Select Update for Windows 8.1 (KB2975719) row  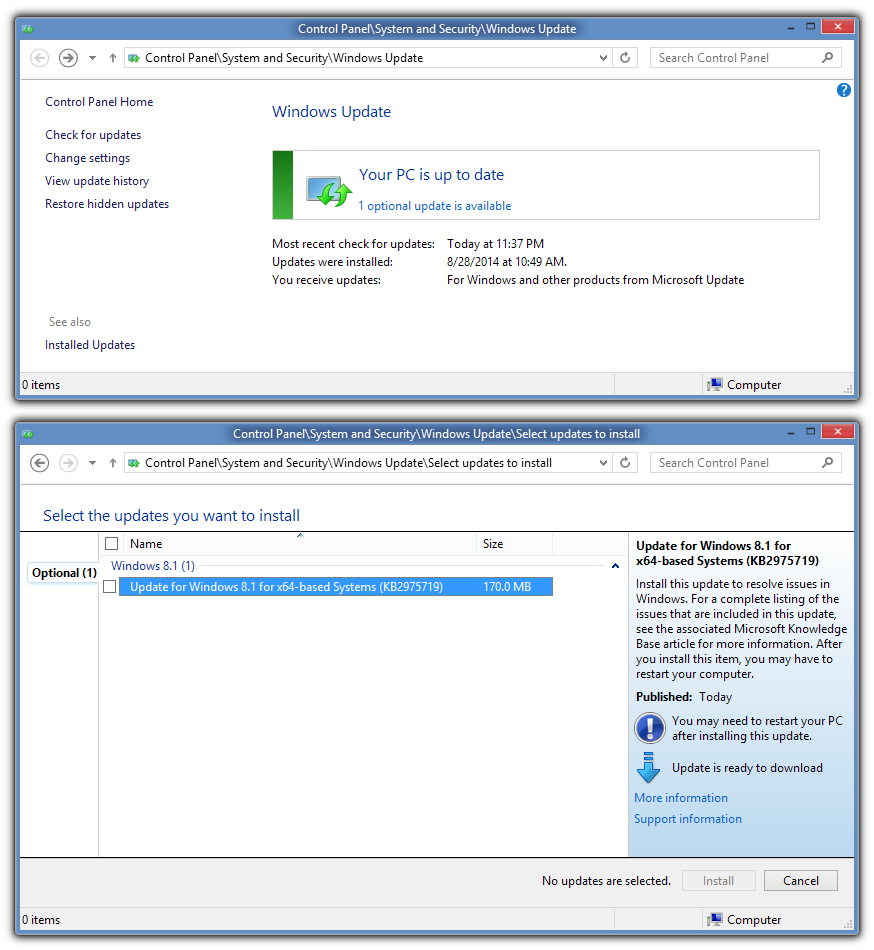pos(336,586)
